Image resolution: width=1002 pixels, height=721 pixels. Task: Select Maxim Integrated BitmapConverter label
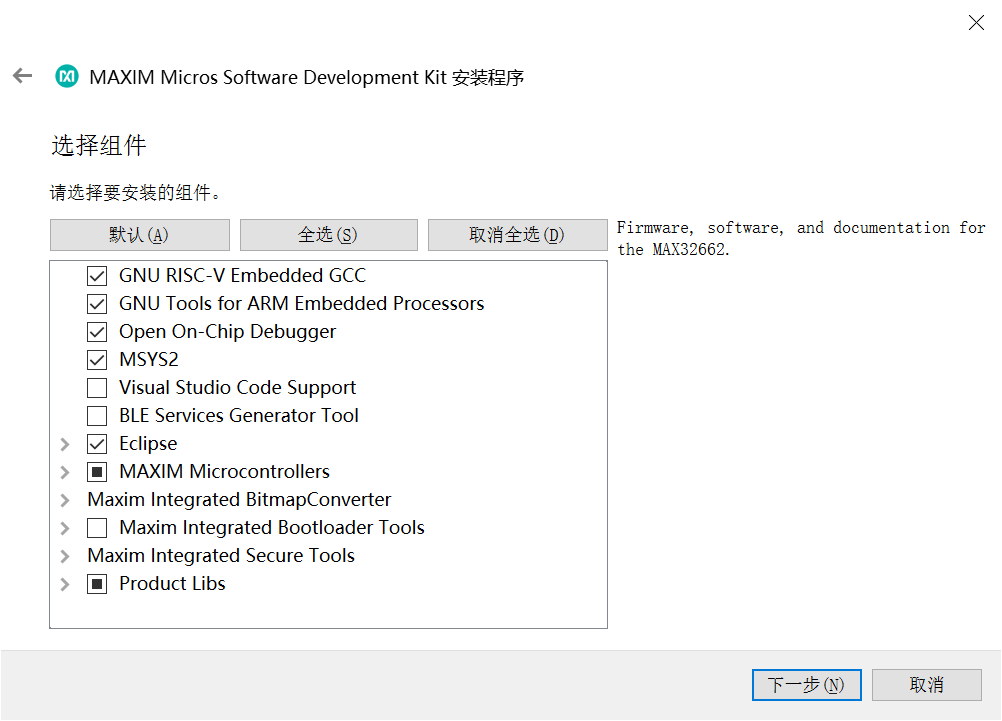point(239,499)
